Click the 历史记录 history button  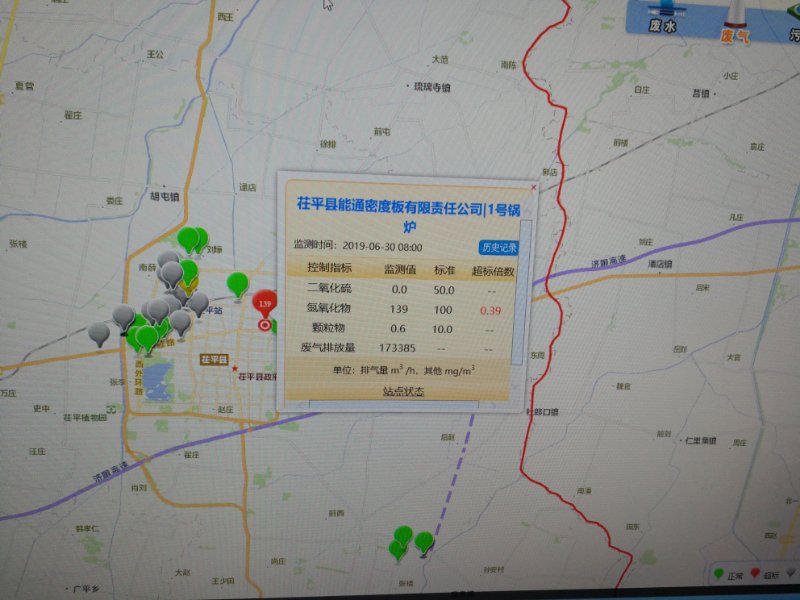(x=499, y=247)
